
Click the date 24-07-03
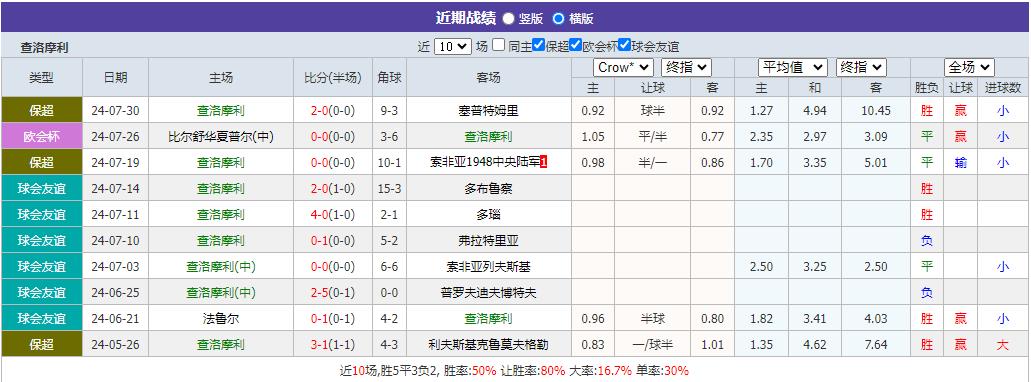pyautogui.click(x=115, y=267)
